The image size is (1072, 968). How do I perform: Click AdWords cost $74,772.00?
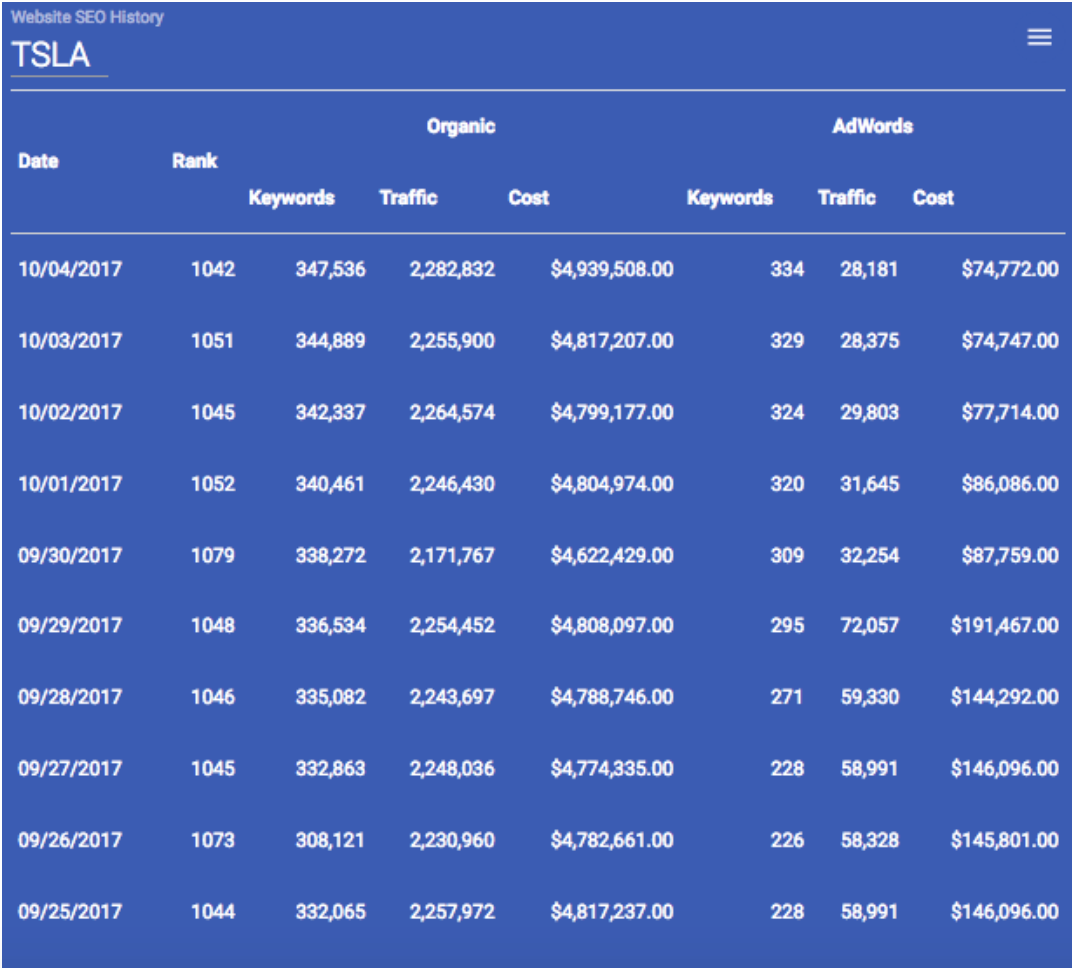tap(1010, 269)
